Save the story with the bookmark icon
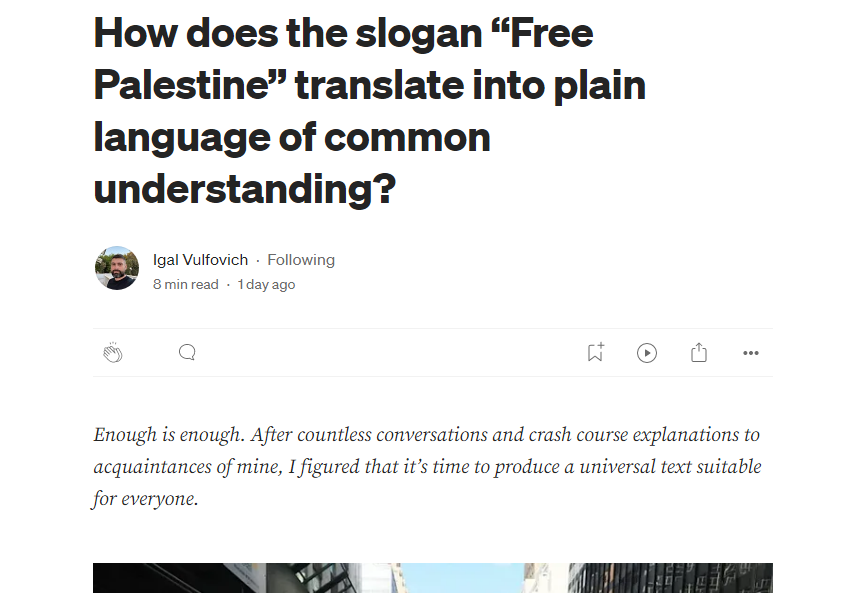The width and height of the screenshot is (867, 593). pyautogui.click(x=596, y=352)
